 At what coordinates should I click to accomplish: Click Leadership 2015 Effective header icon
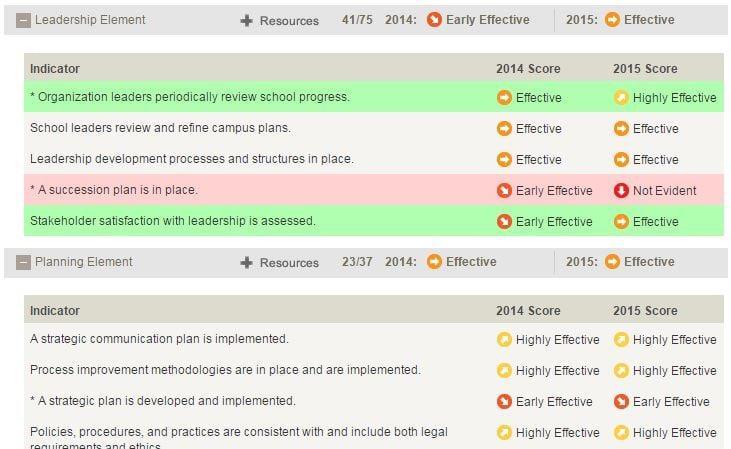point(612,20)
